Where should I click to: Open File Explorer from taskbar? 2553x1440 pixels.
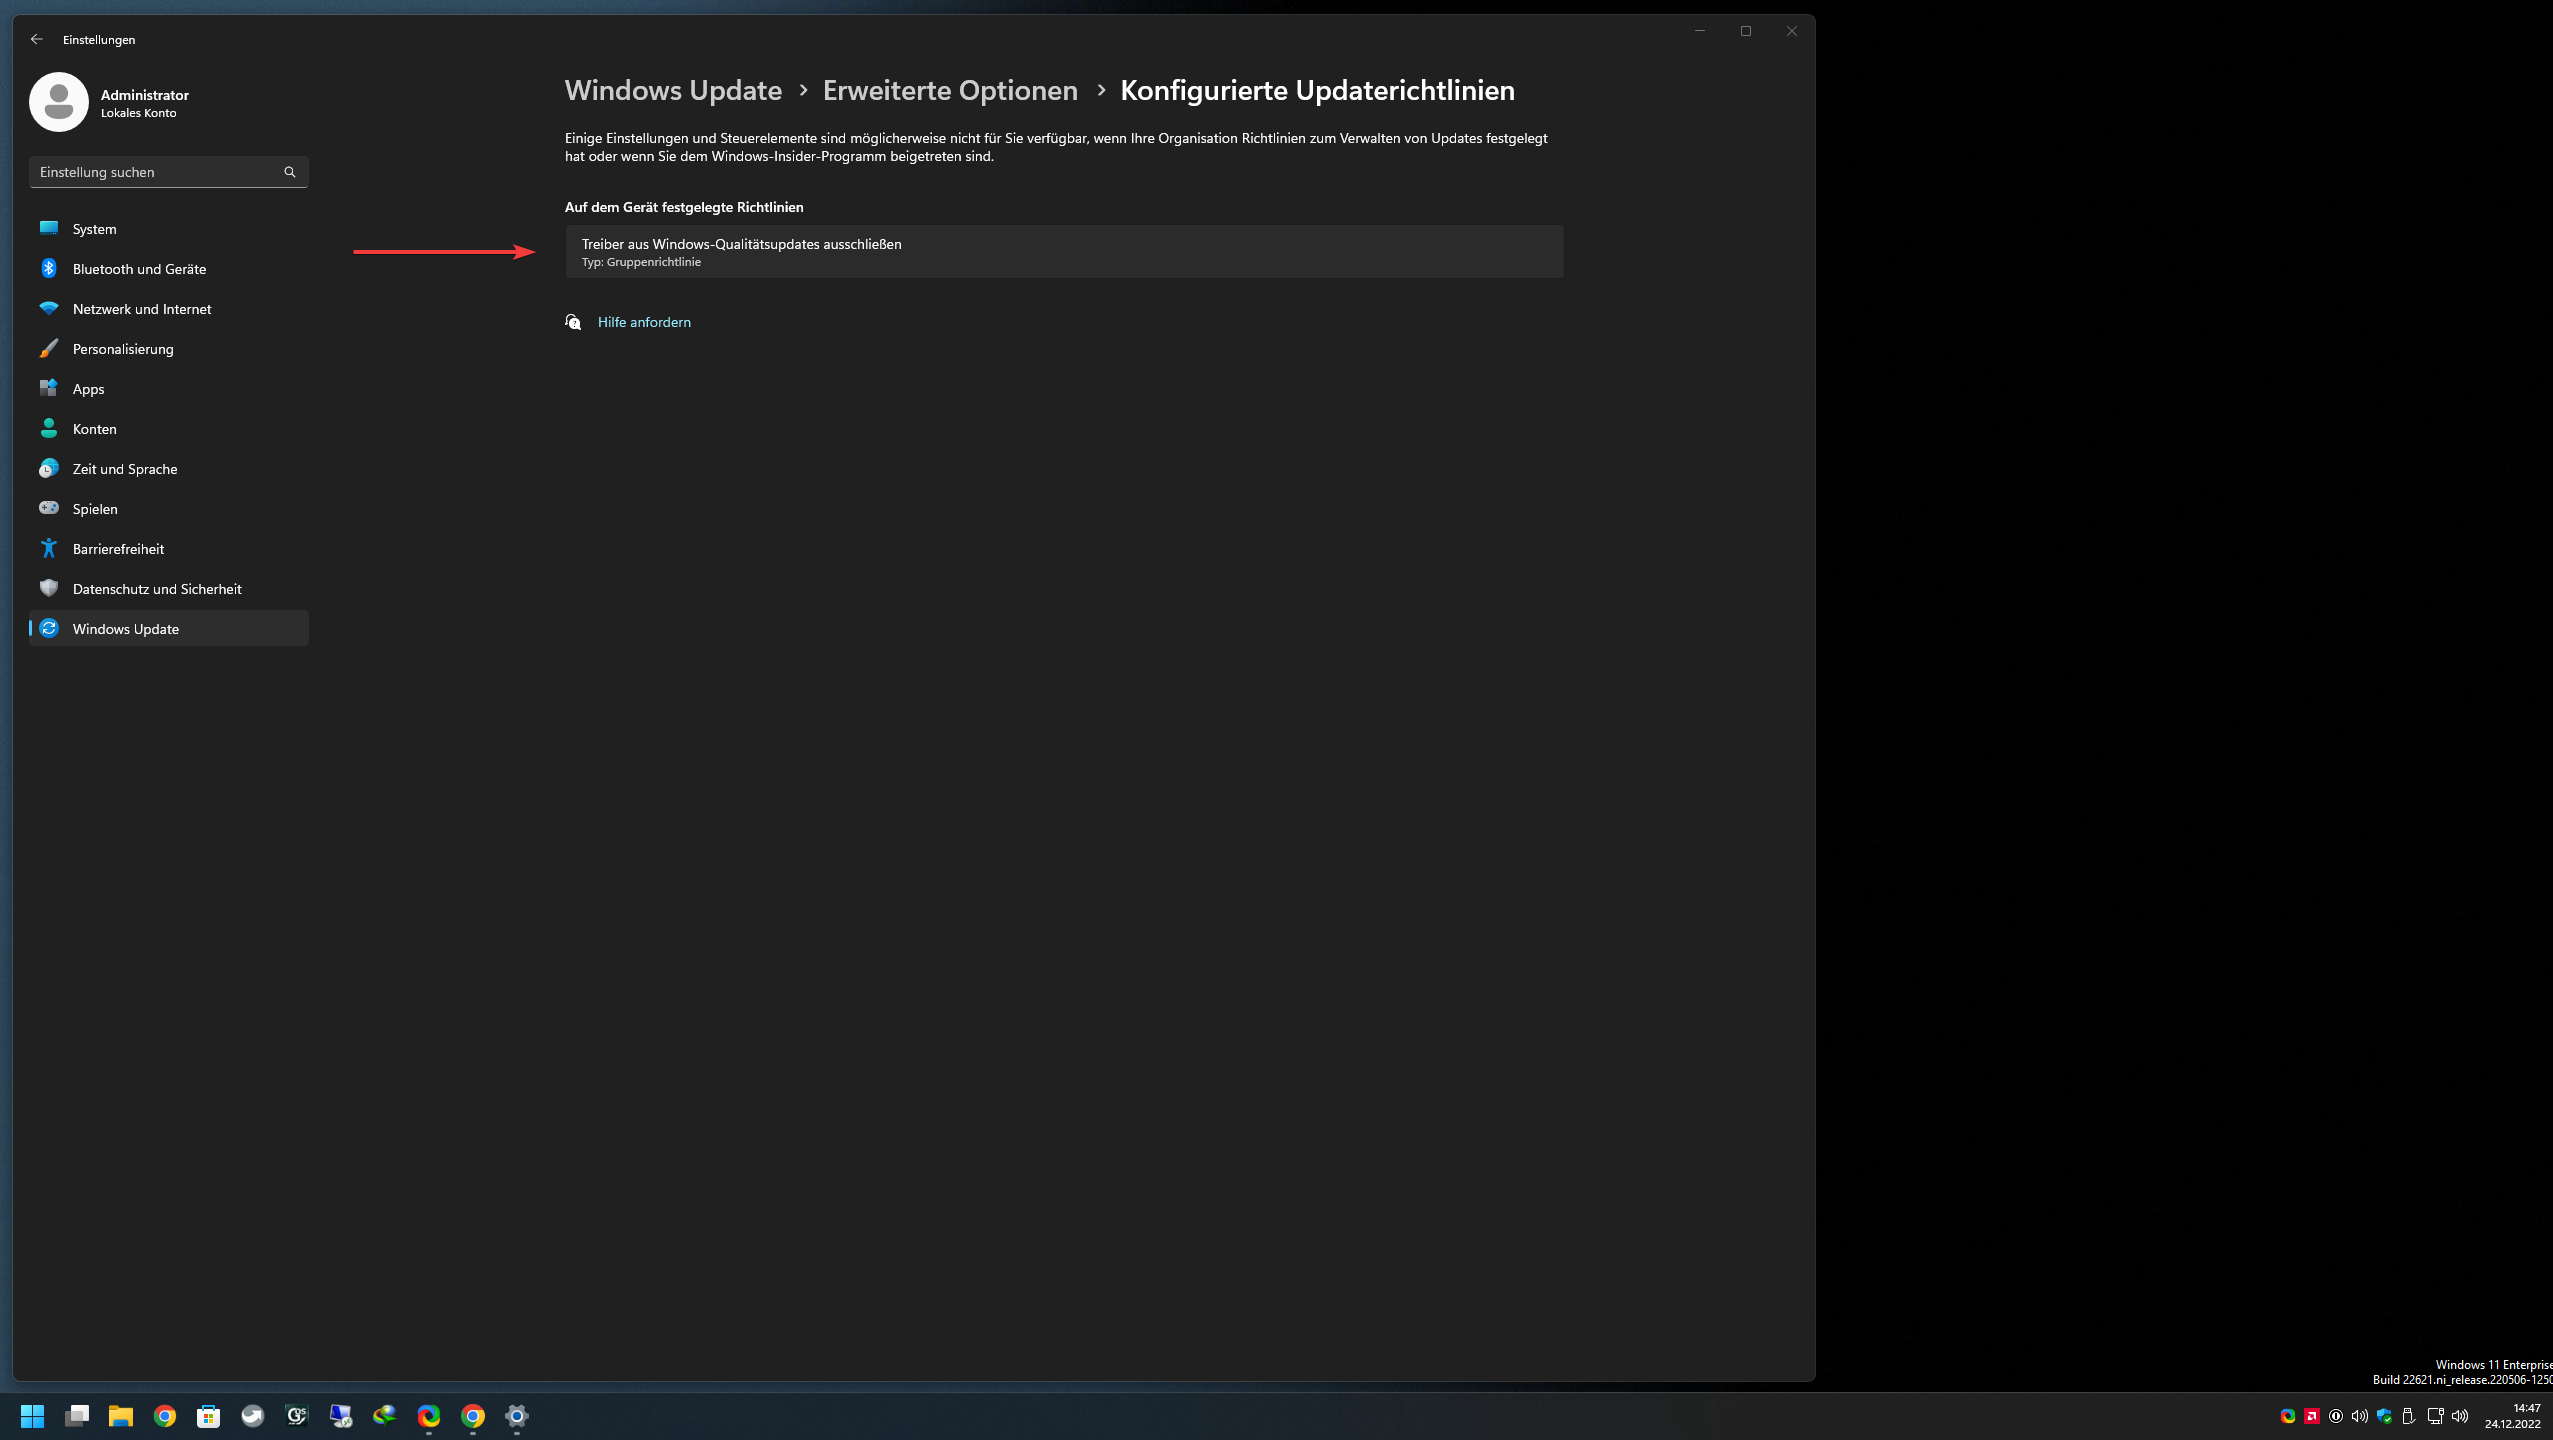click(121, 1416)
